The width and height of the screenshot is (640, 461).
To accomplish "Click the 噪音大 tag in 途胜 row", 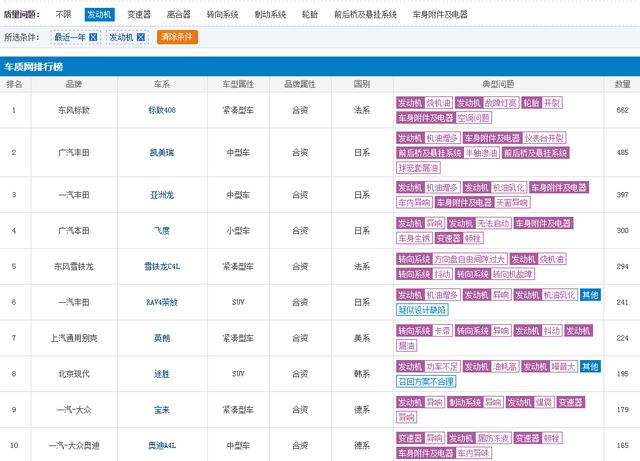I will tap(564, 367).
